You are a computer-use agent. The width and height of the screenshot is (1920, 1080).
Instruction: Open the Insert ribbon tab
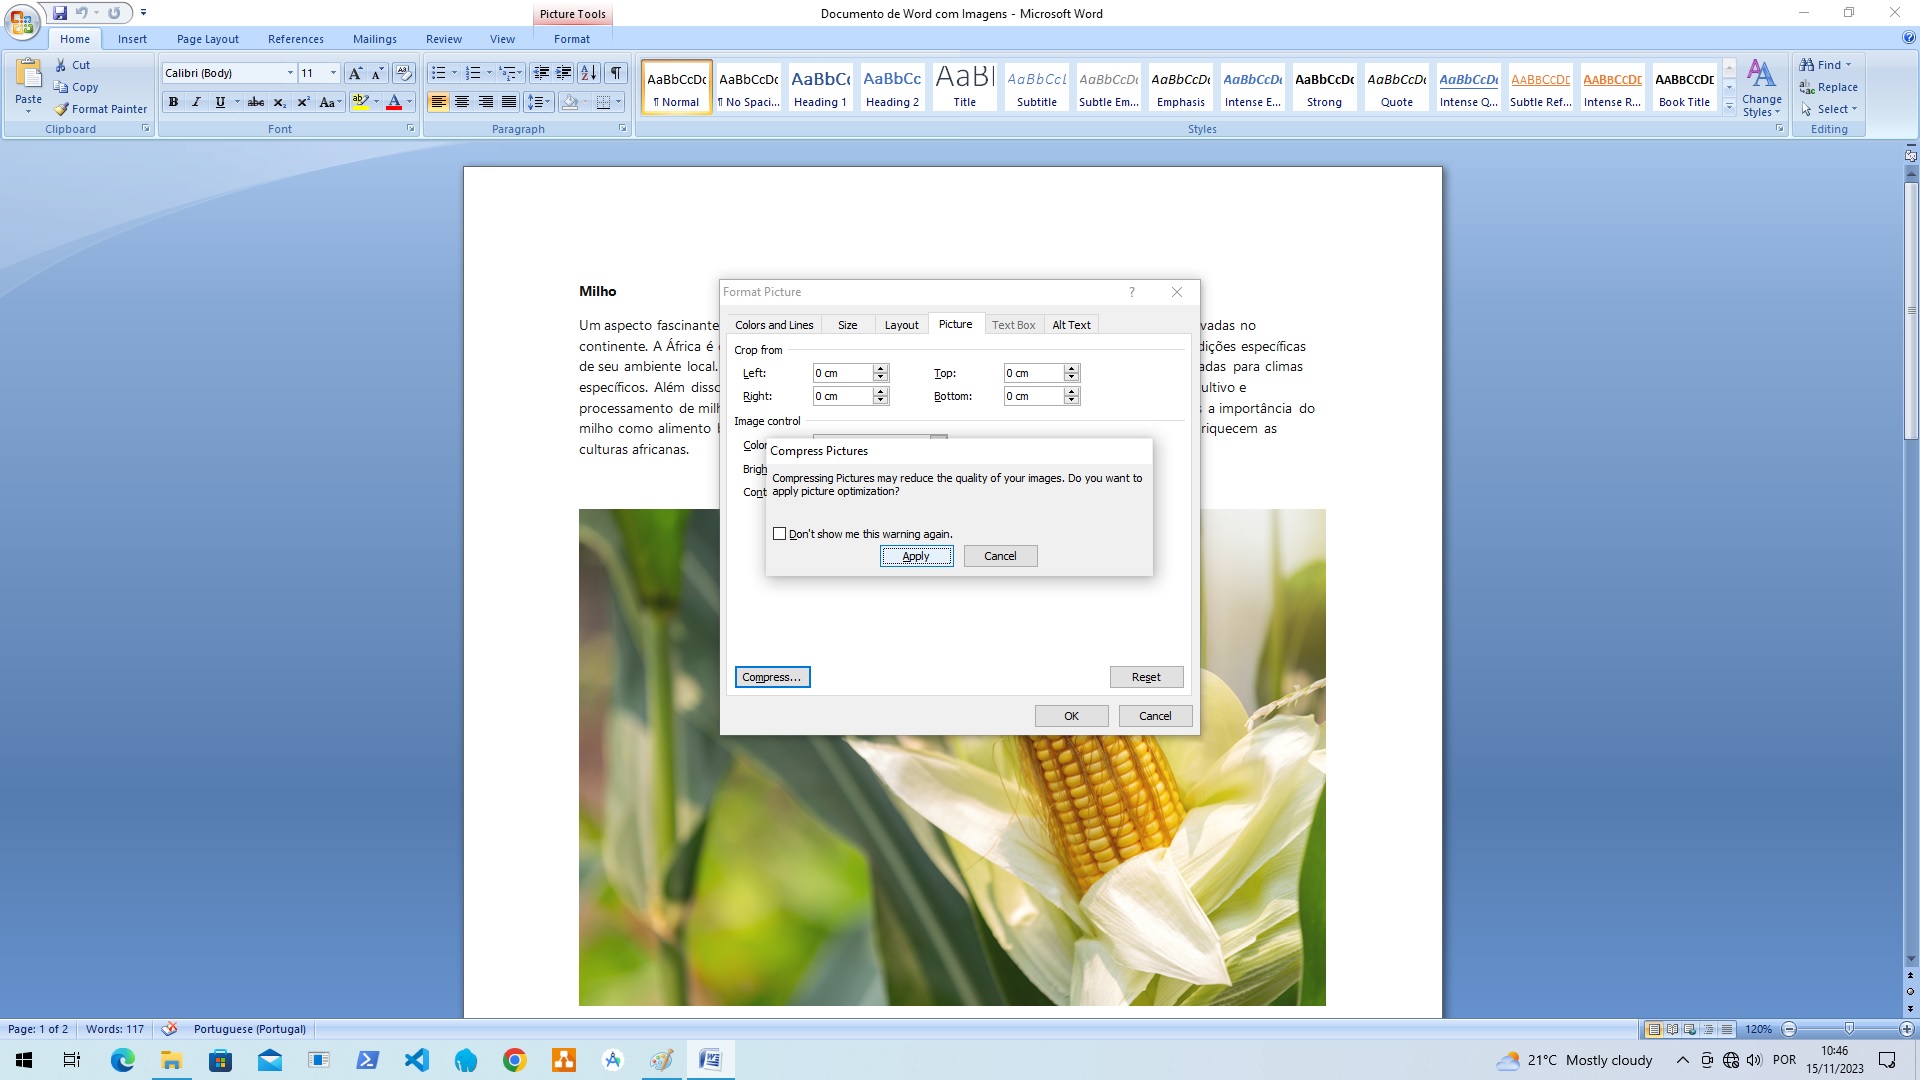point(132,39)
